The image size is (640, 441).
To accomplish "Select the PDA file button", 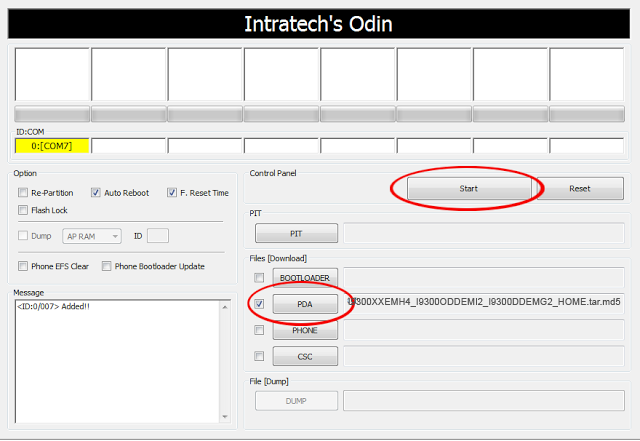I will pos(305,303).
